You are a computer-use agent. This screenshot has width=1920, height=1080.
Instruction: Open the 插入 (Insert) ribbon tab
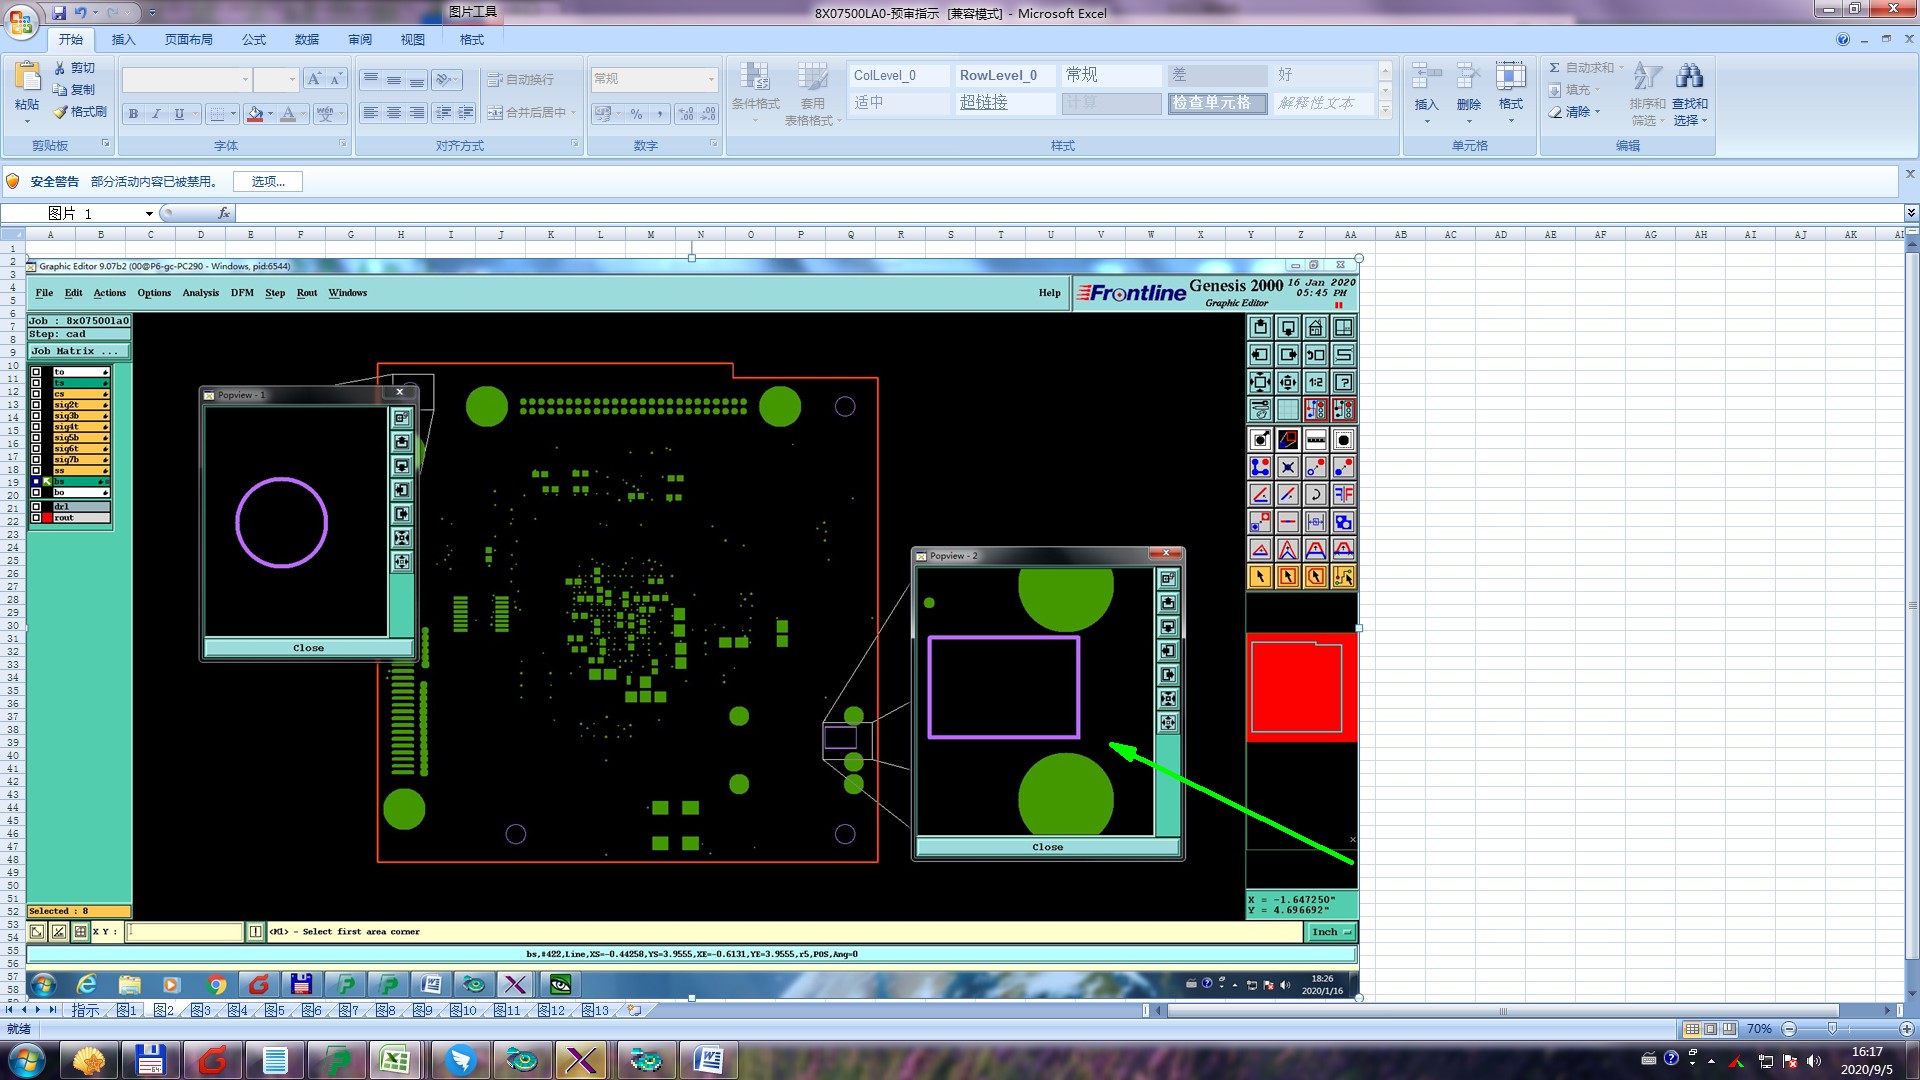(x=123, y=39)
